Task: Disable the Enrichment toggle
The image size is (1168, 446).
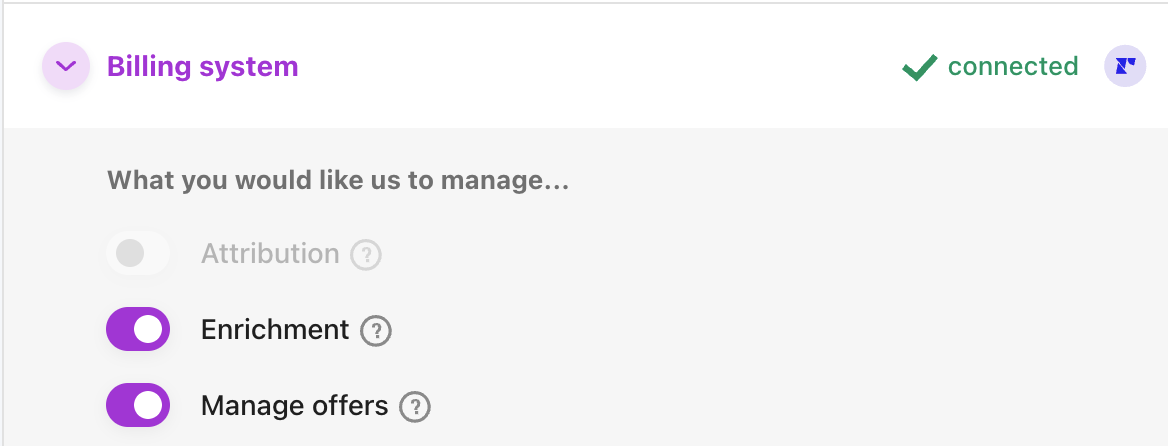Action: 138,329
